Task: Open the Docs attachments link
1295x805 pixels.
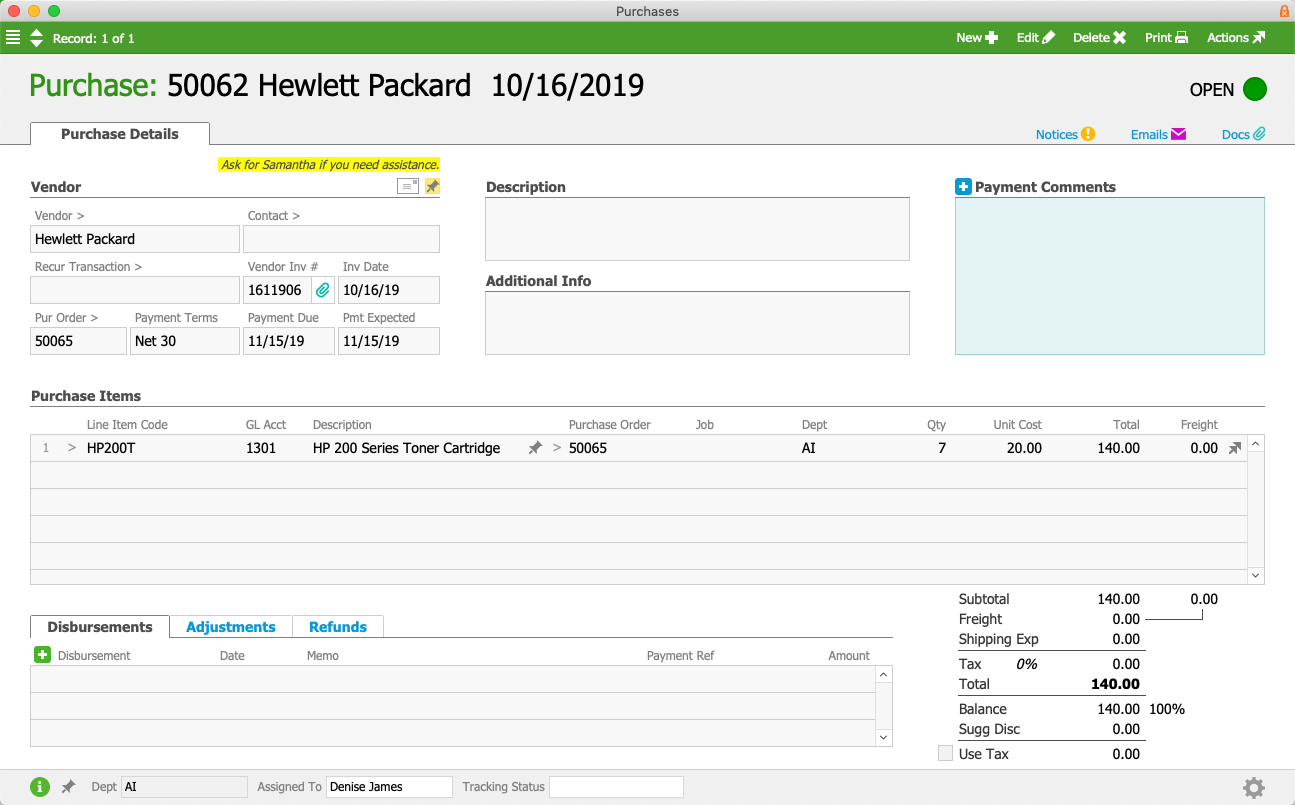Action: [1244, 134]
